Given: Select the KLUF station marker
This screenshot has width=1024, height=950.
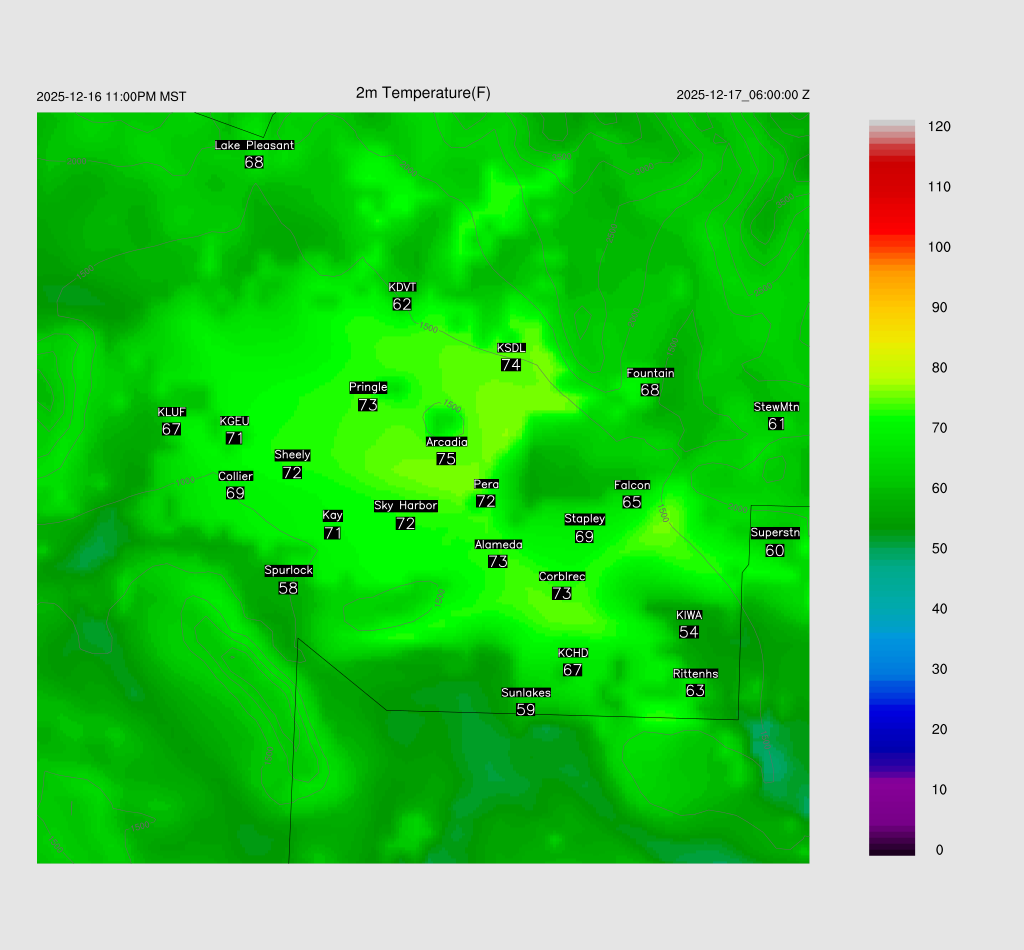Looking at the screenshot, I should [x=171, y=421].
